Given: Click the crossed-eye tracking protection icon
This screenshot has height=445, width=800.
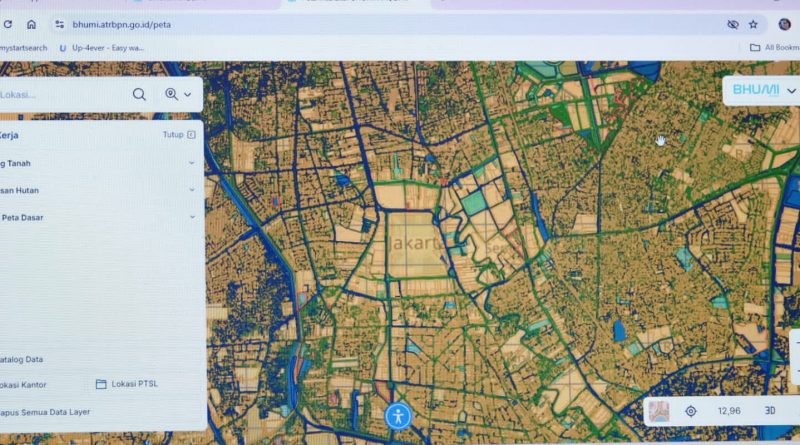Looking at the screenshot, I should pos(732,24).
